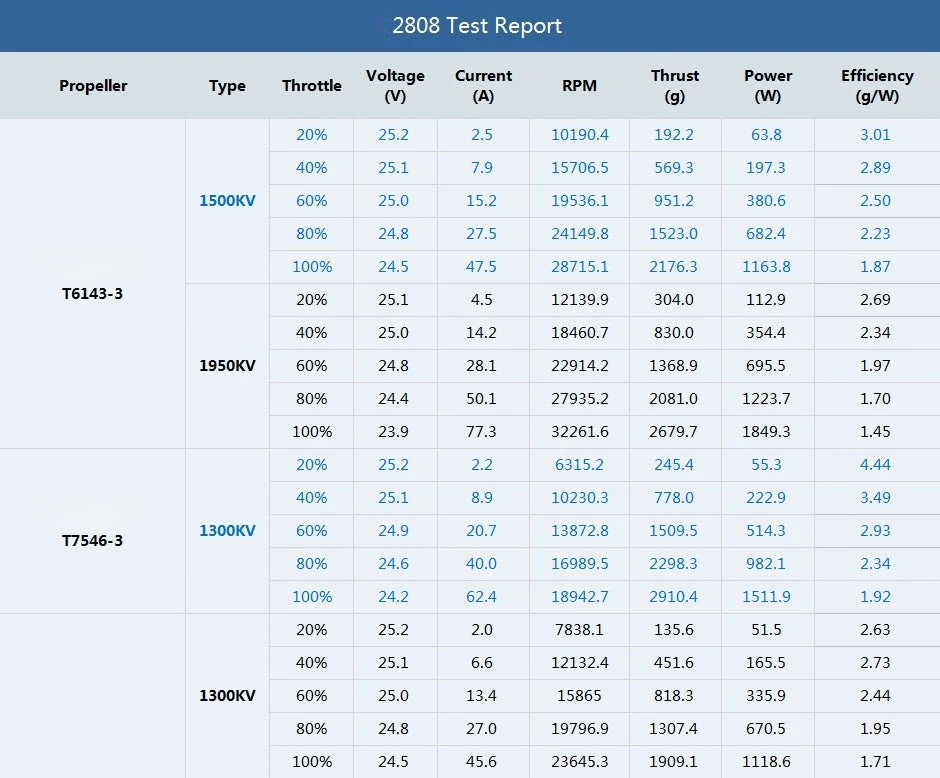940x778 pixels.
Task: Click the power value 1849.3
Action: pyautogui.click(x=767, y=432)
